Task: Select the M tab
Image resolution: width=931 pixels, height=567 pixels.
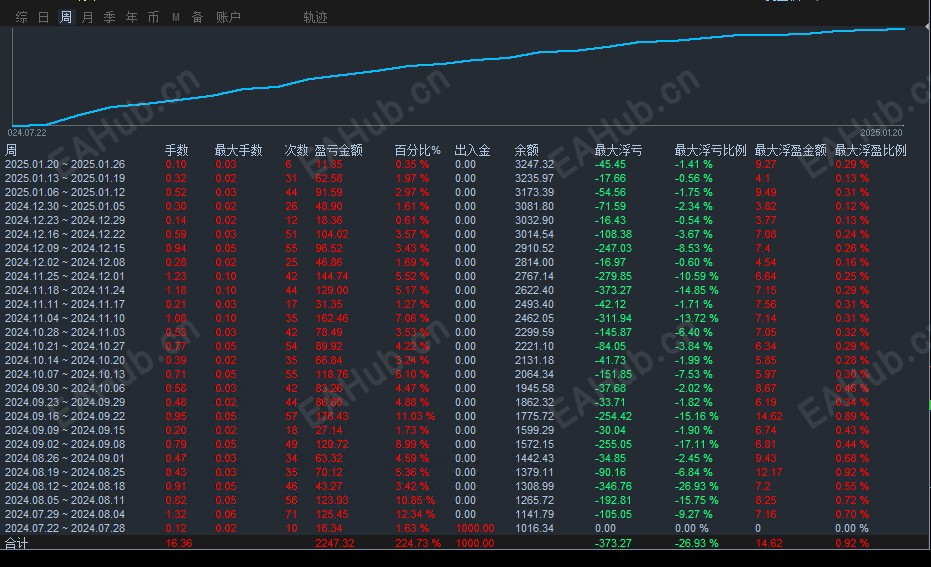Action: click(176, 17)
